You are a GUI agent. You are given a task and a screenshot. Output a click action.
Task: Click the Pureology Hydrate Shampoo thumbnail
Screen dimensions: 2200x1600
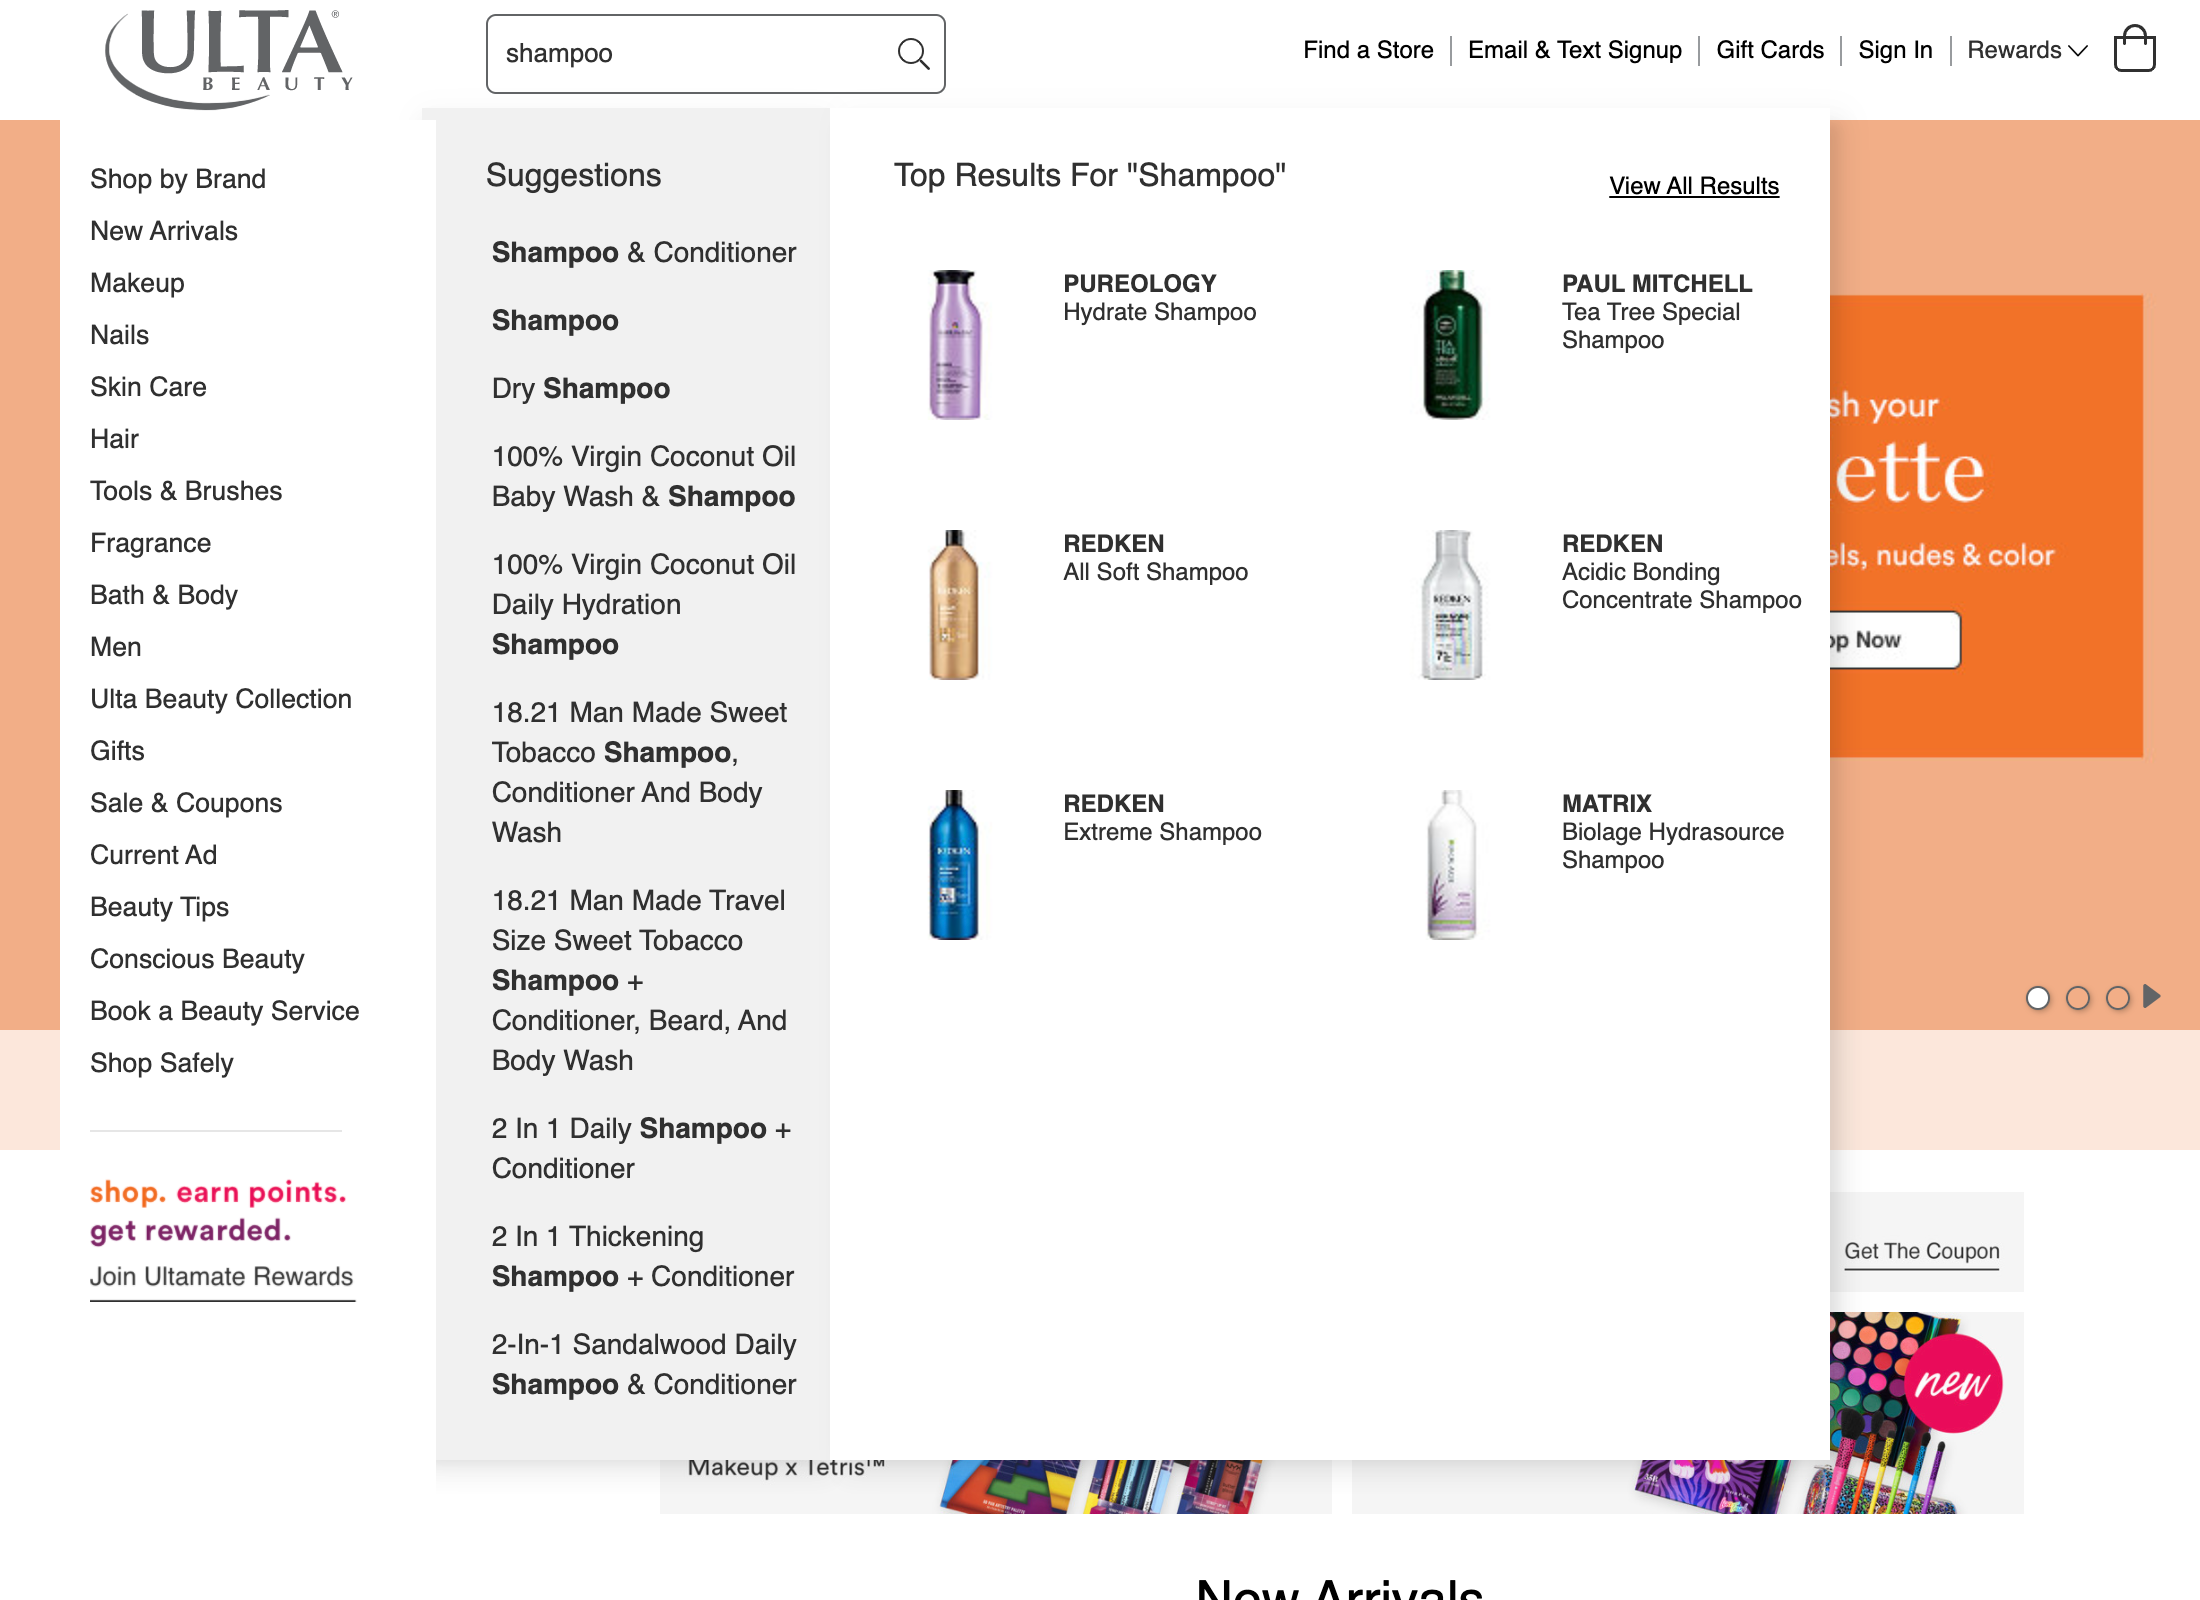[954, 344]
